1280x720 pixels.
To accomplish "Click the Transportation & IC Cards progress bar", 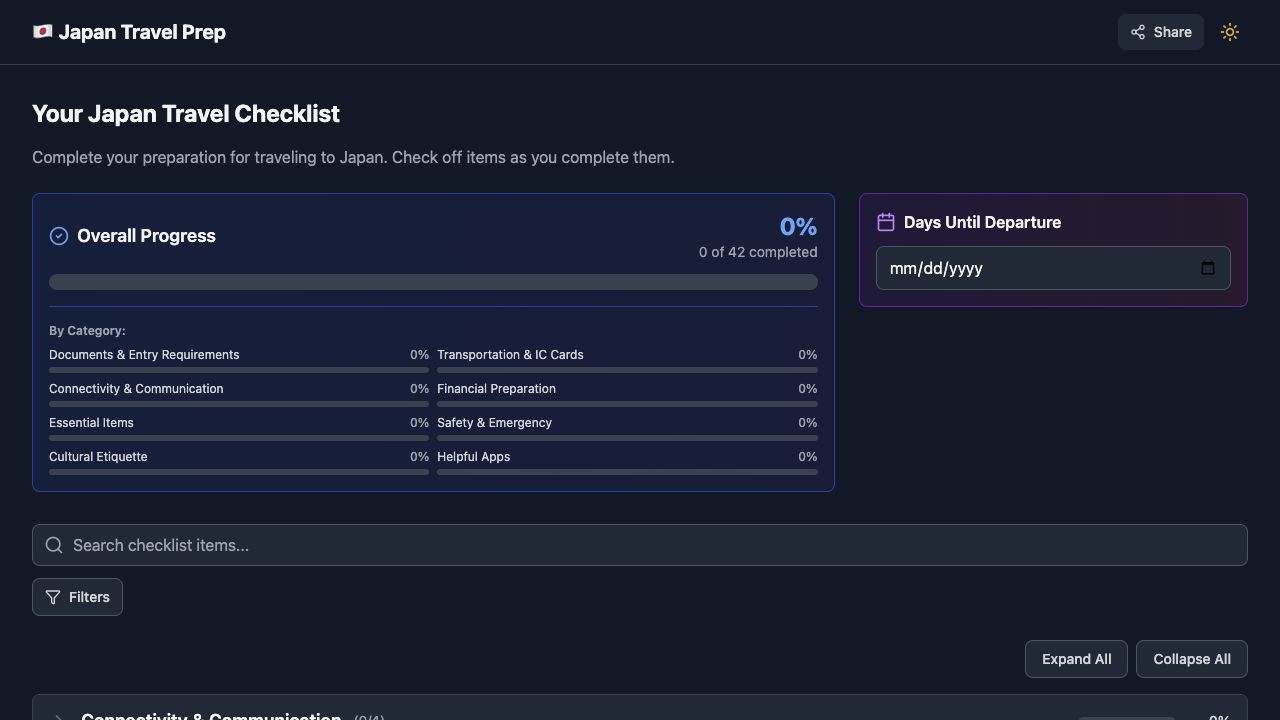I will pyautogui.click(x=627, y=370).
